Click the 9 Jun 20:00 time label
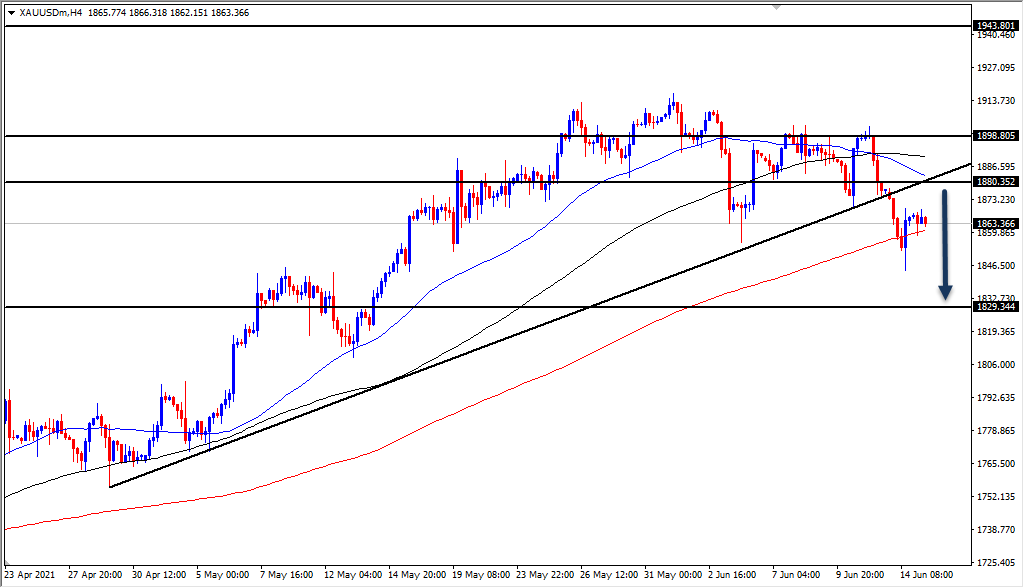The height and width of the screenshot is (588, 1024). (x=860, y=575)
